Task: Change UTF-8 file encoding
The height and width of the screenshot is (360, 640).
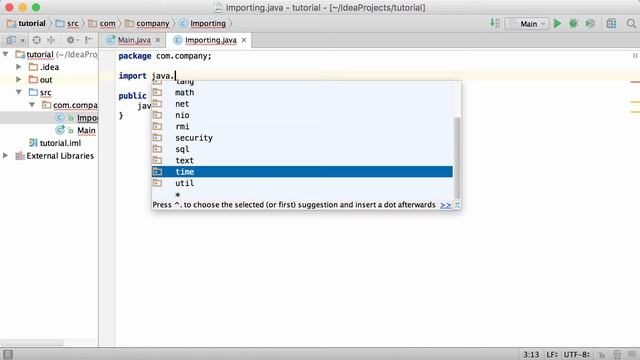Action: [x=576, y=354]
